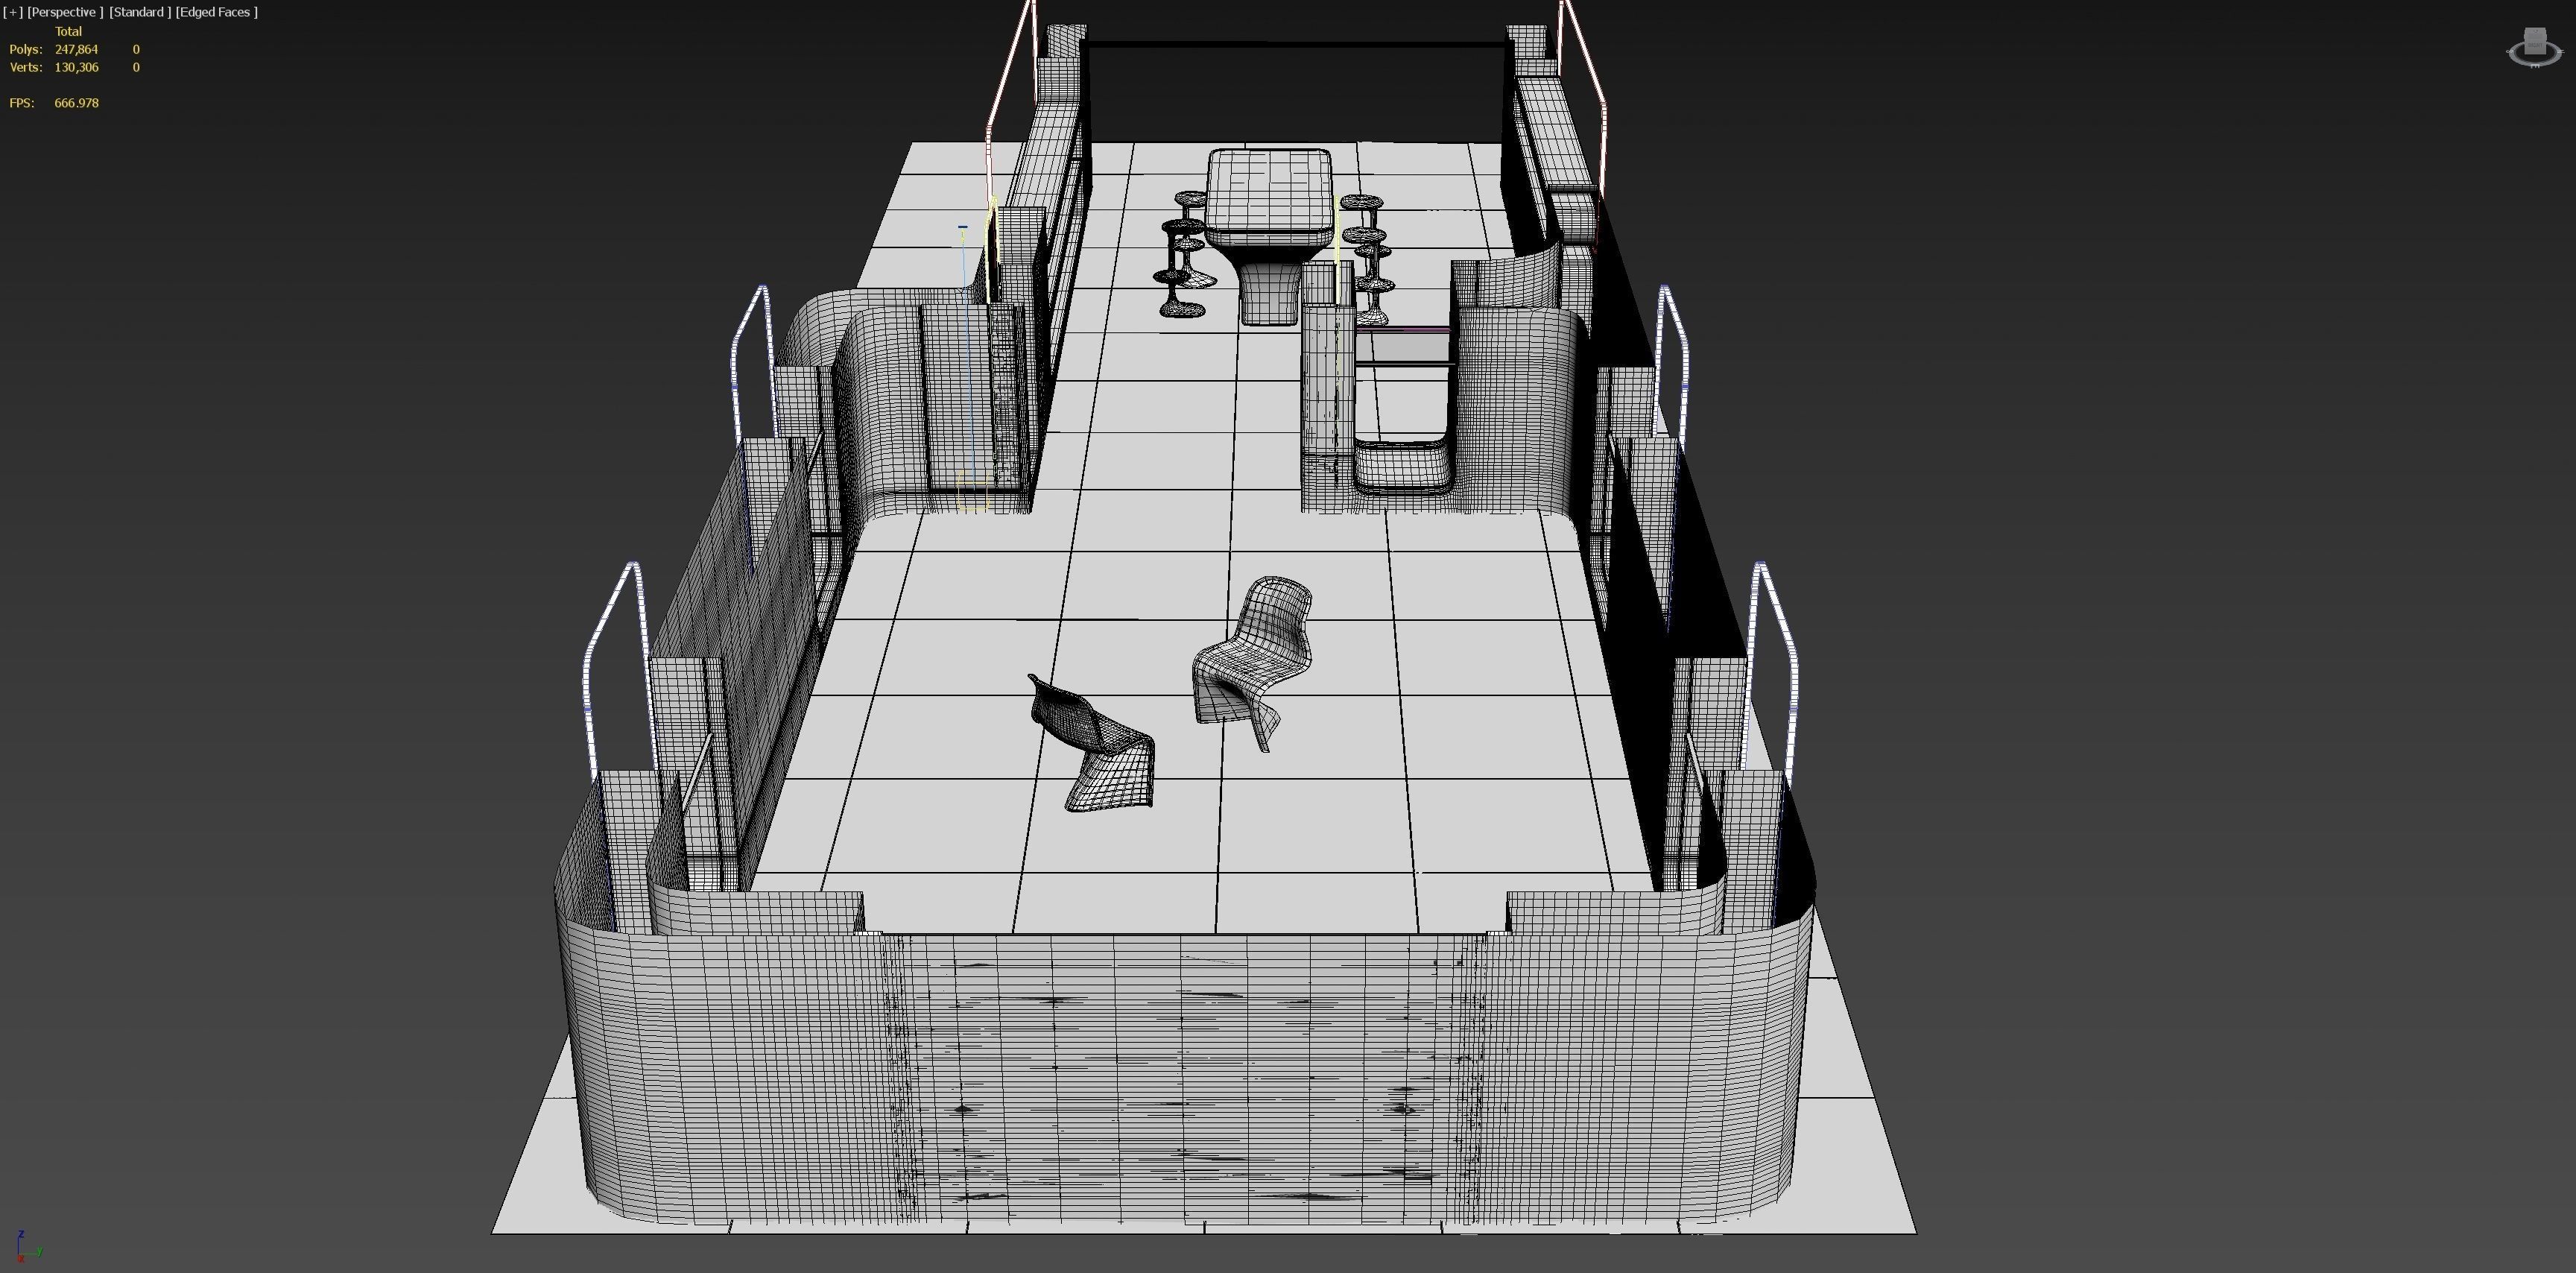Screen dimensions: 2576x1273
Task: Open the Edged Faces display menu
Action: click(x=216, y=12)
